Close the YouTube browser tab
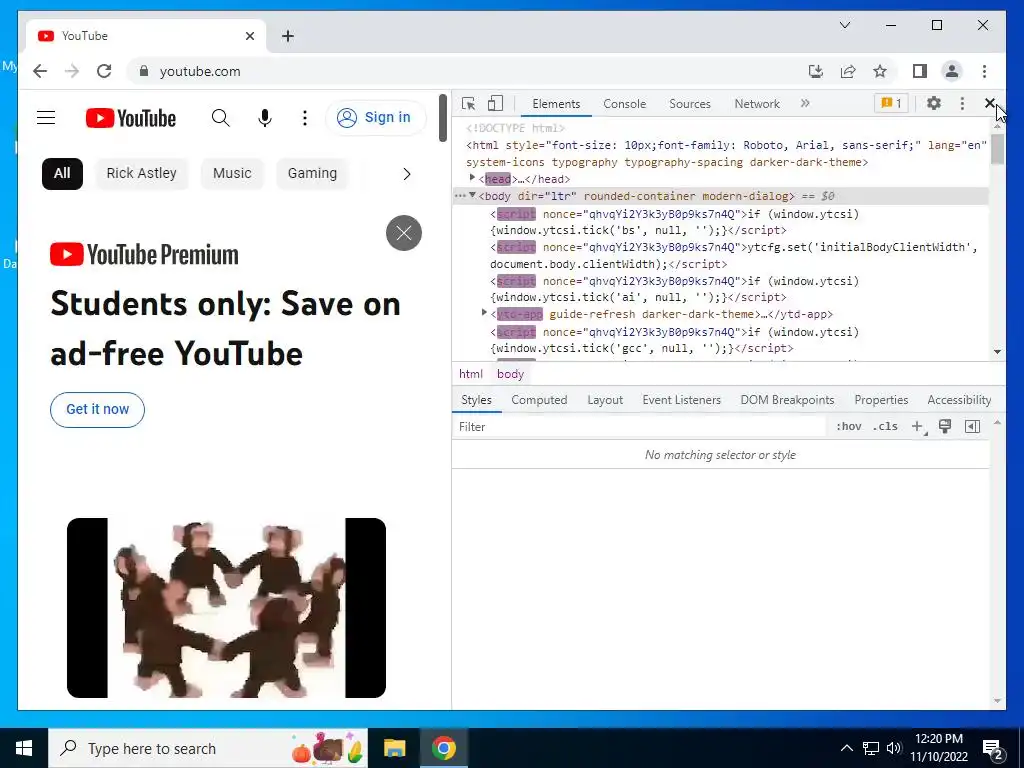The image size is (1024, 768). coord(249,36)
